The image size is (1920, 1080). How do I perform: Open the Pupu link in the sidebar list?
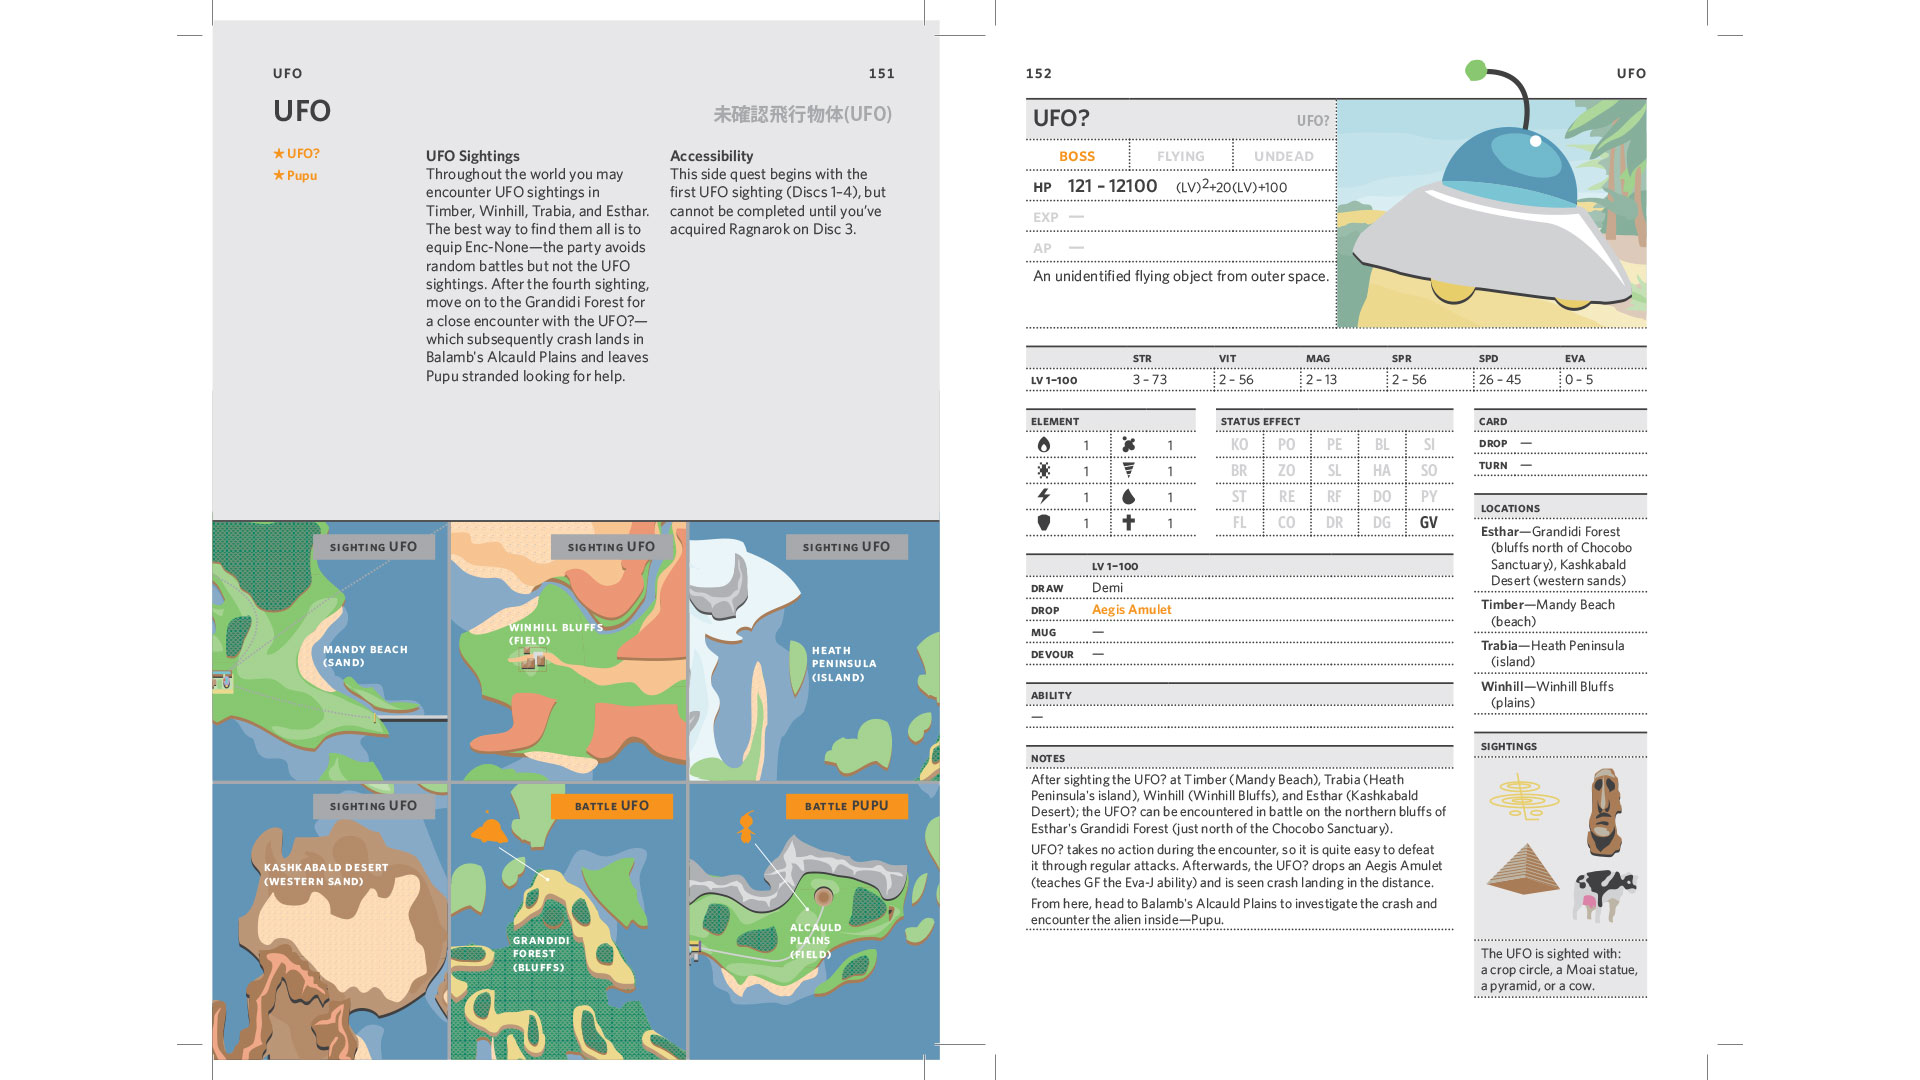[302, 175]
